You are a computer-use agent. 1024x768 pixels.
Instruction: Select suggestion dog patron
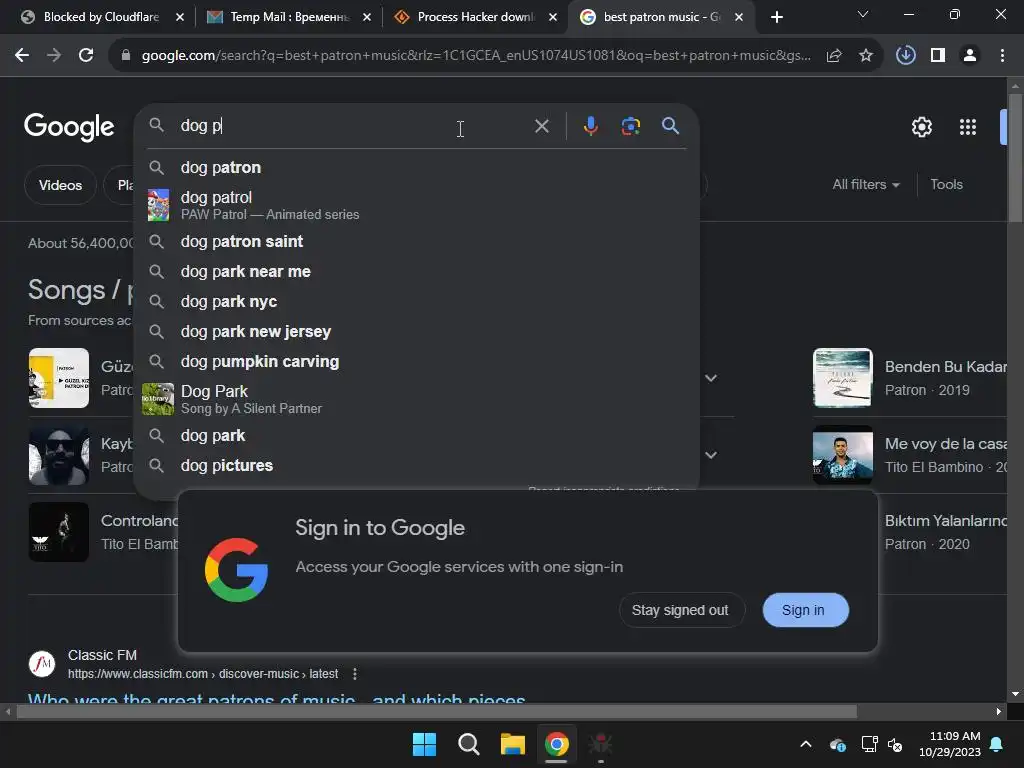(416, 167)
